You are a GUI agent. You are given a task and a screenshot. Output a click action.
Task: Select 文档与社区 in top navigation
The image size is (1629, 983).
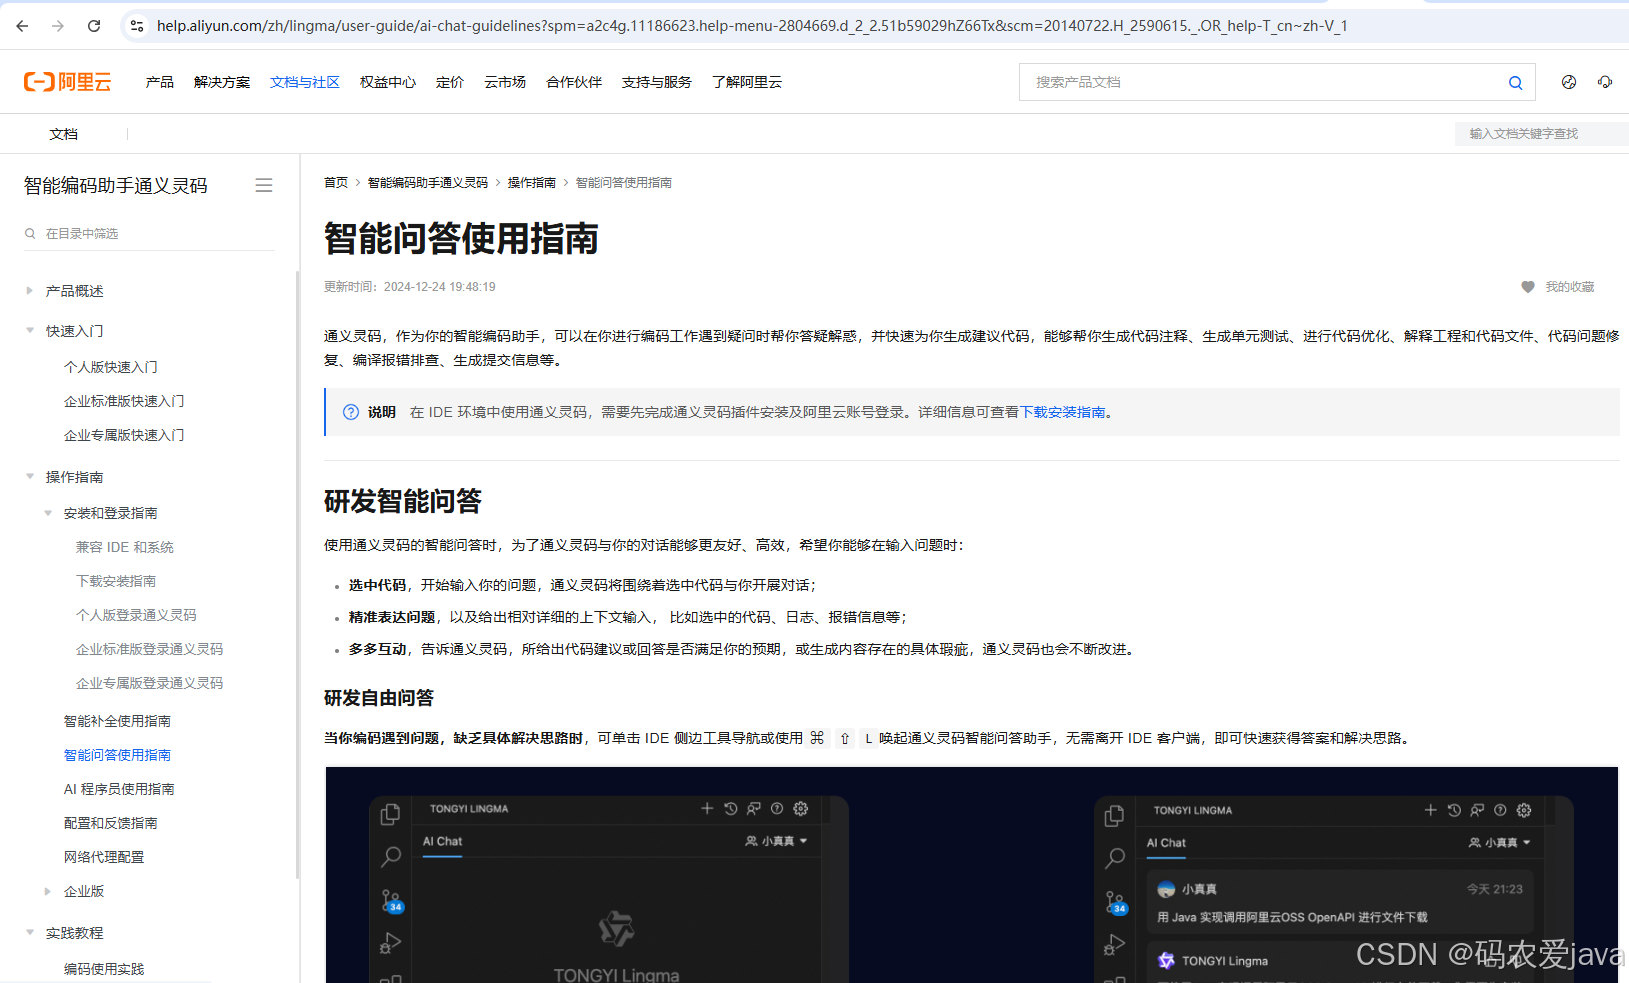click(305, 82)
